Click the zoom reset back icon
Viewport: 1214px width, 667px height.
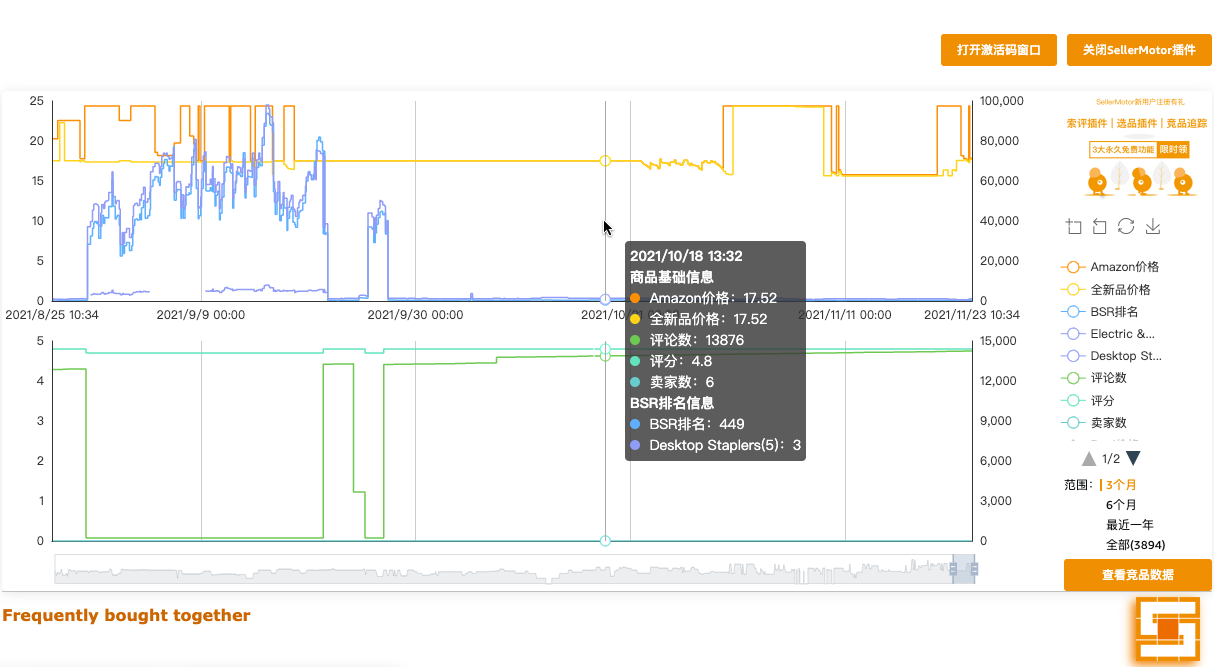[1100, 227]
